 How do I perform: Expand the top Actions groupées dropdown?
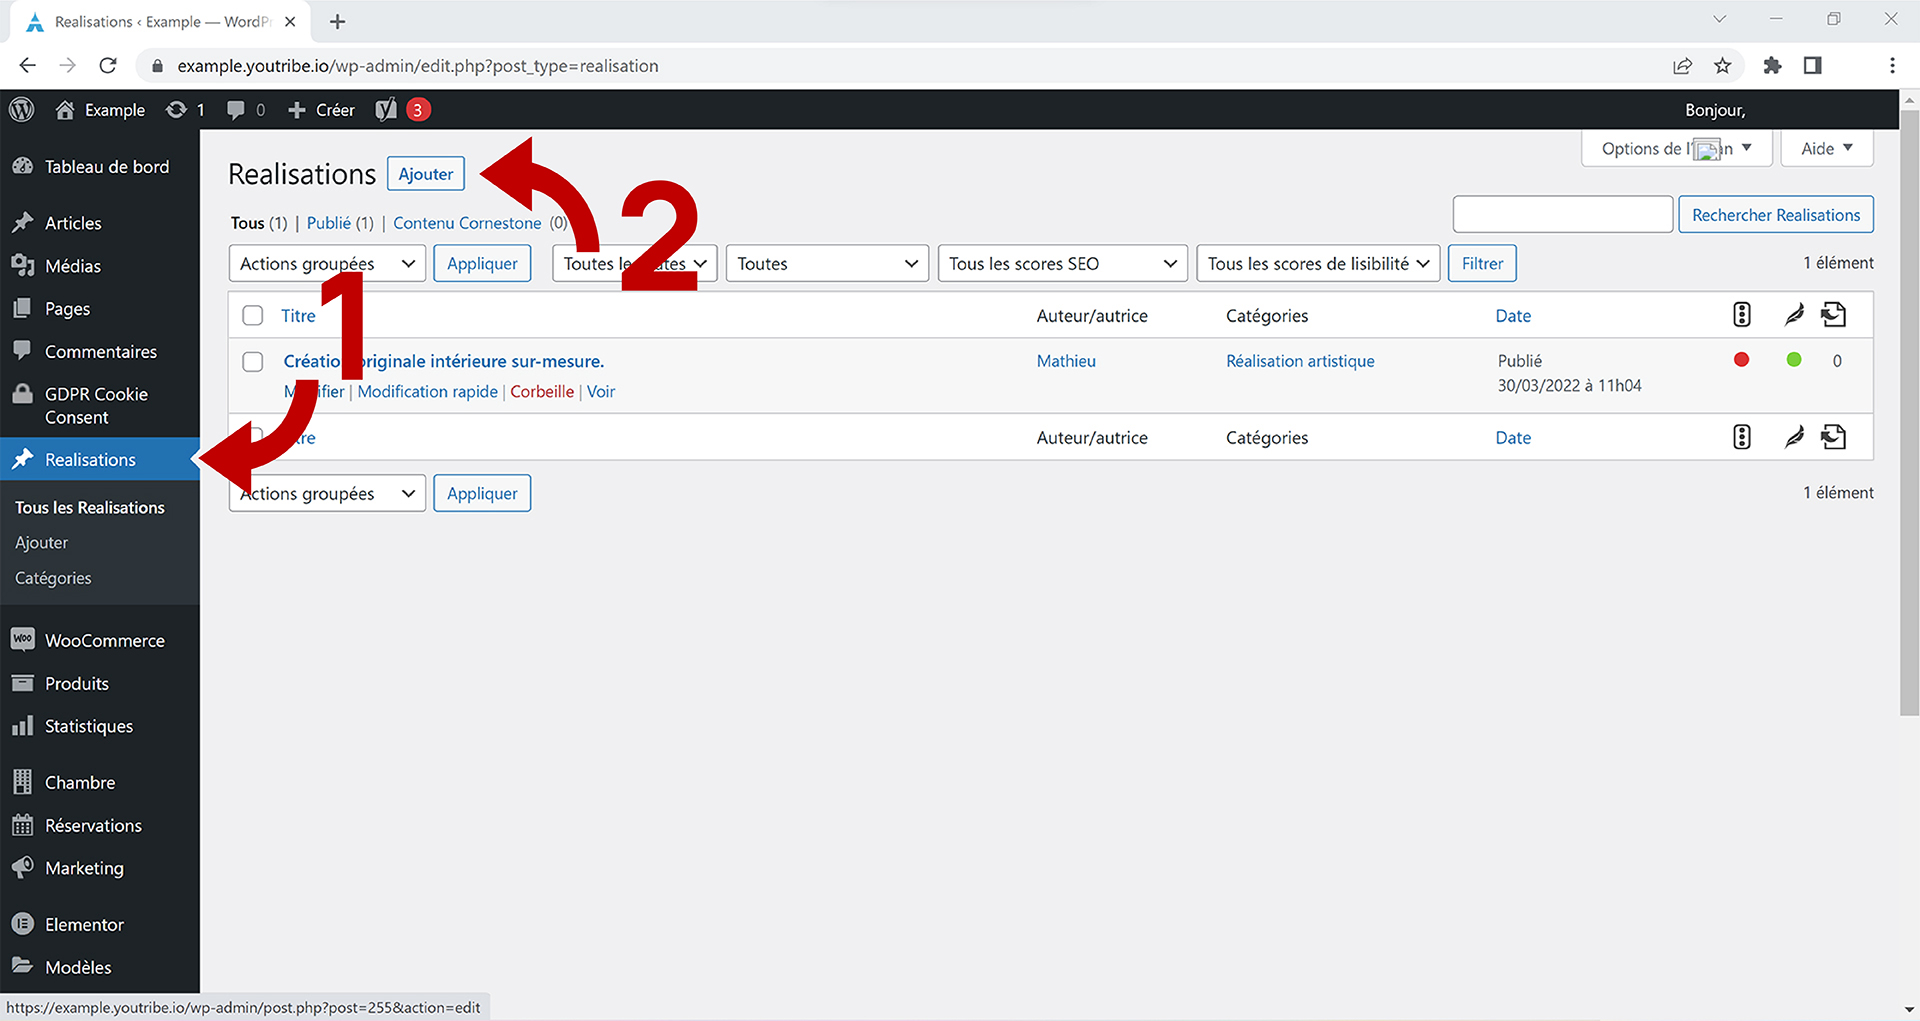pyautogui.click(x=327, y=264)
